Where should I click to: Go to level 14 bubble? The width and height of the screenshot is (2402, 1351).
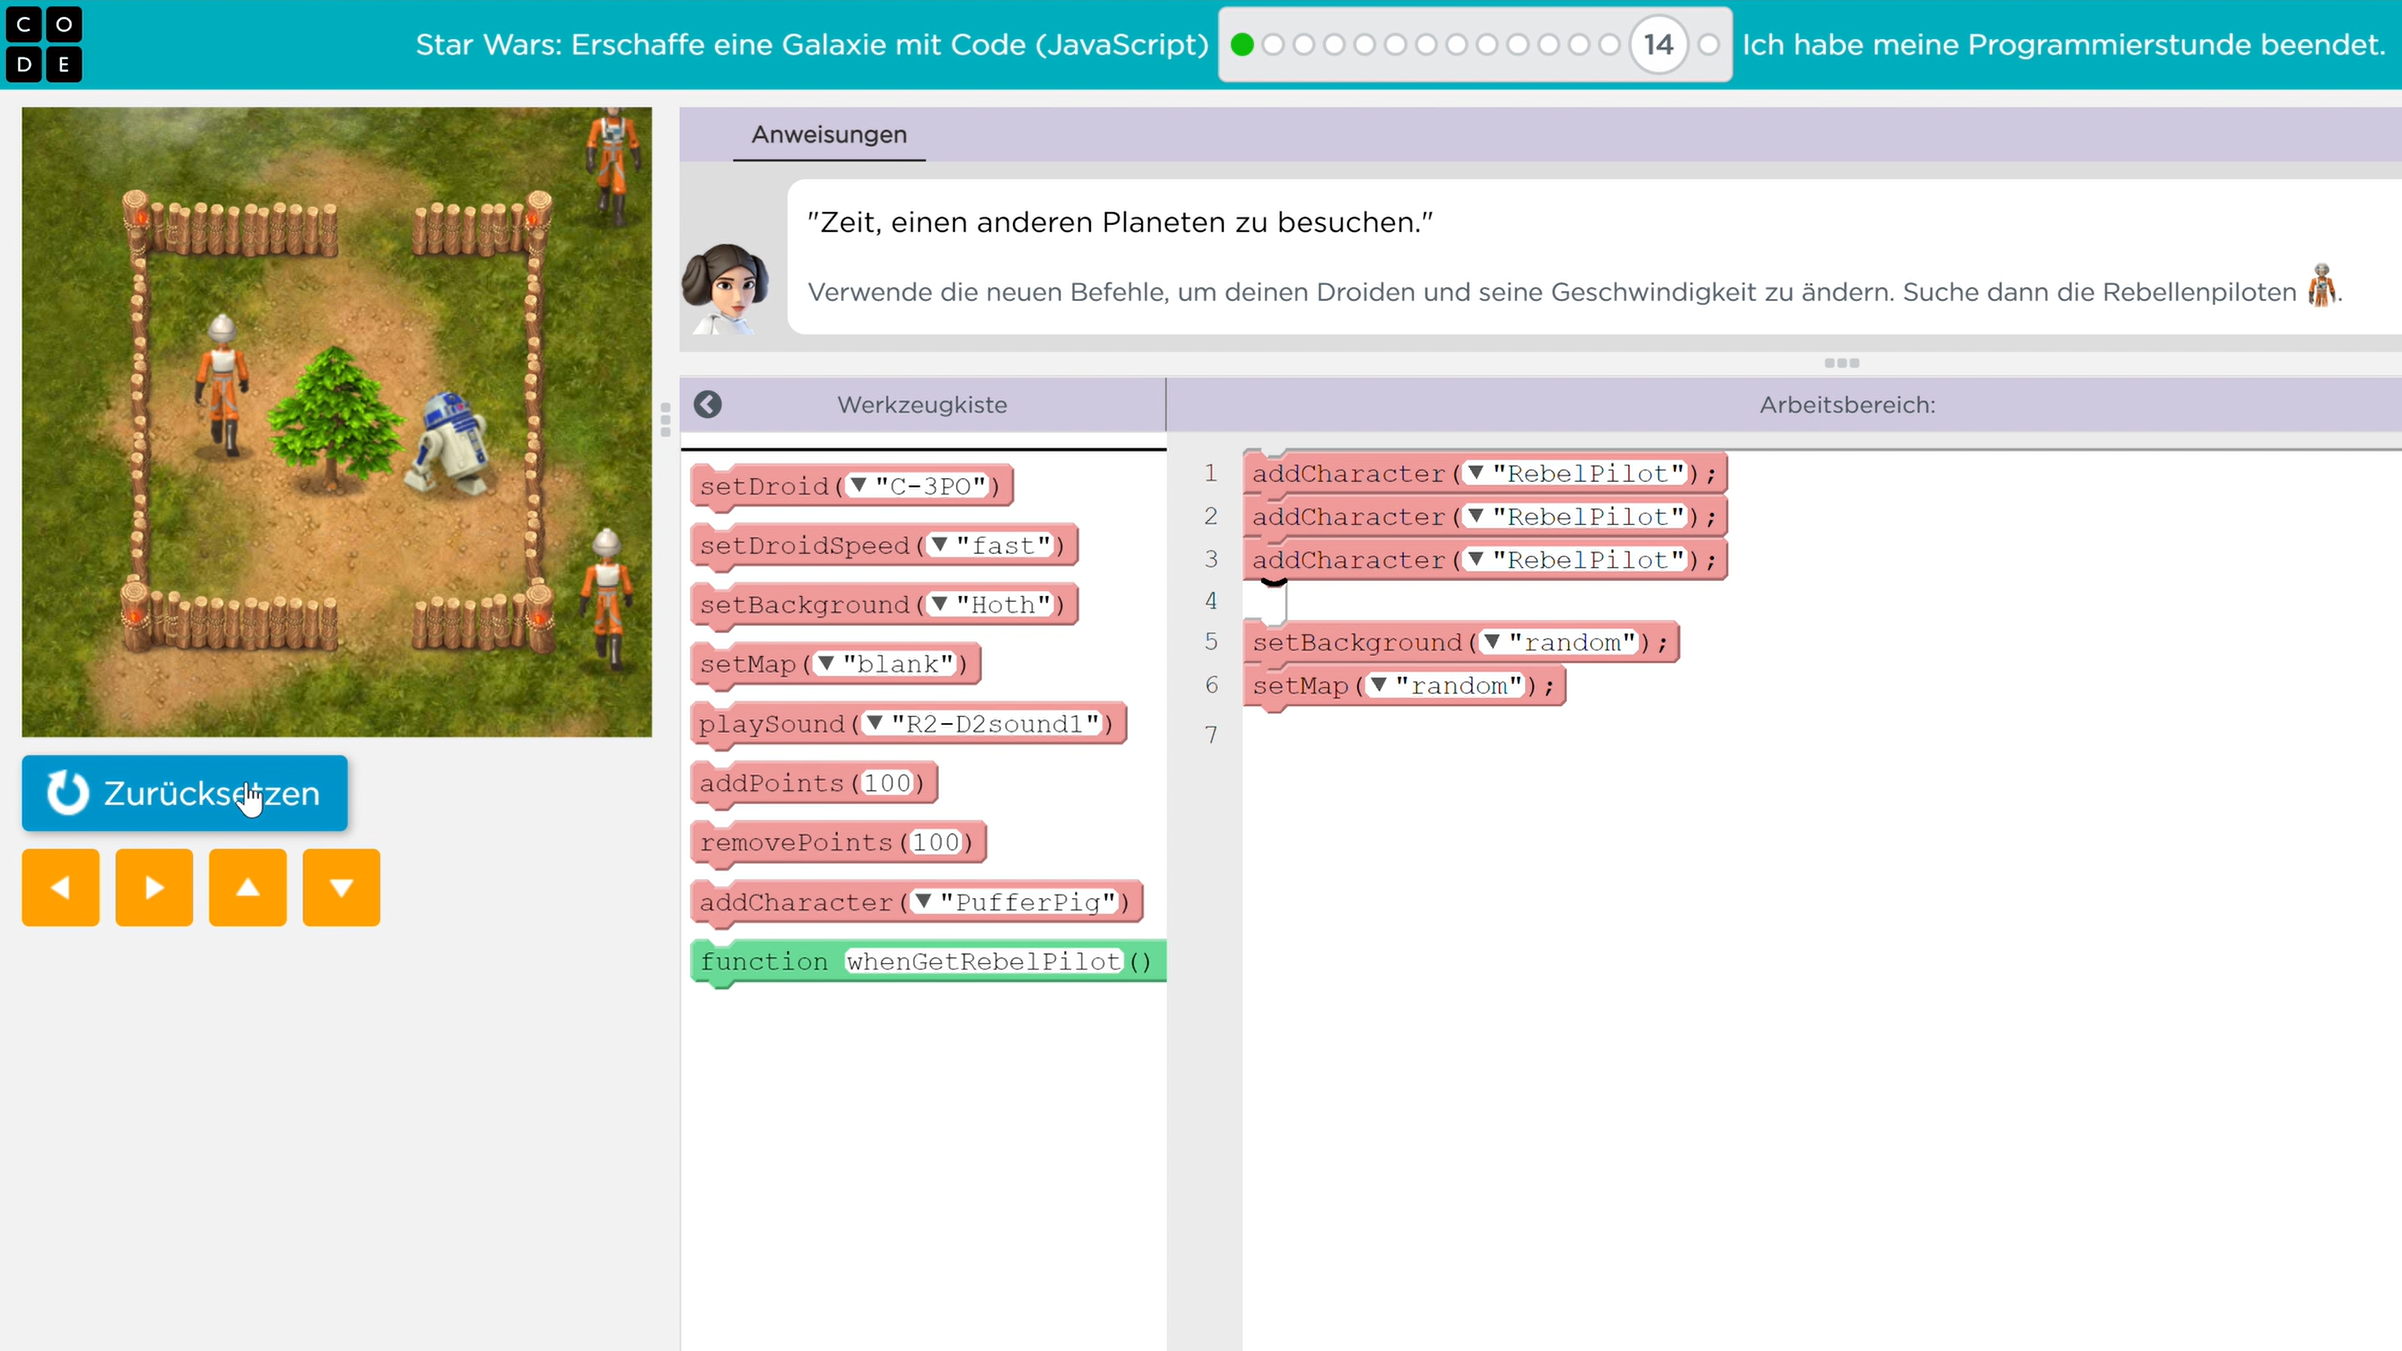pos(1658,45)
